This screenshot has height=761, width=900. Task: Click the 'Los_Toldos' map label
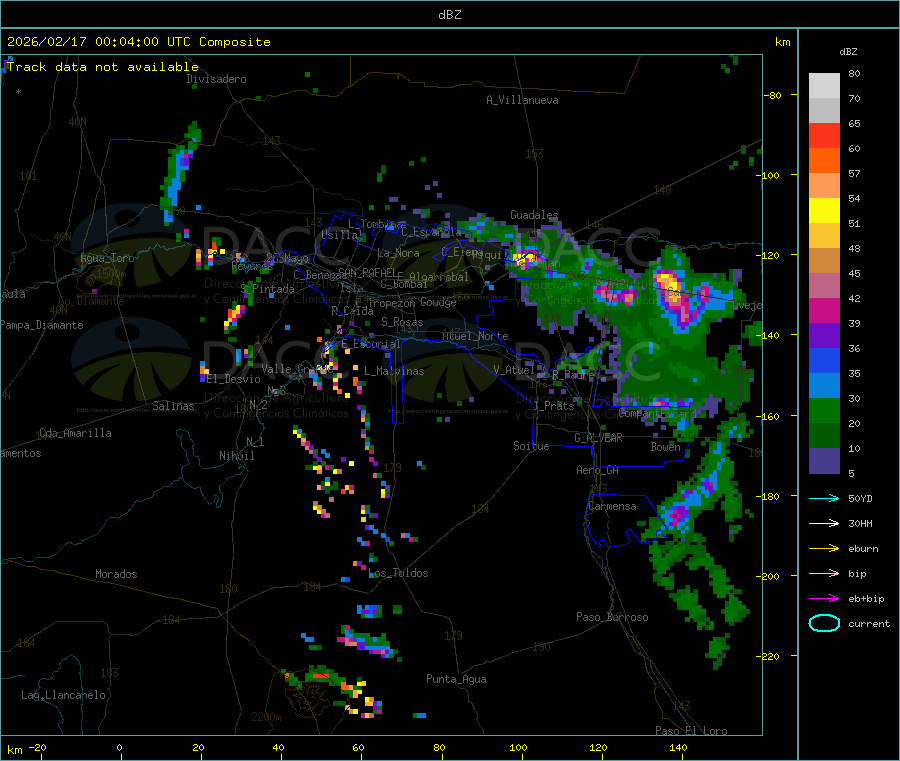click(x=398, y=573)
